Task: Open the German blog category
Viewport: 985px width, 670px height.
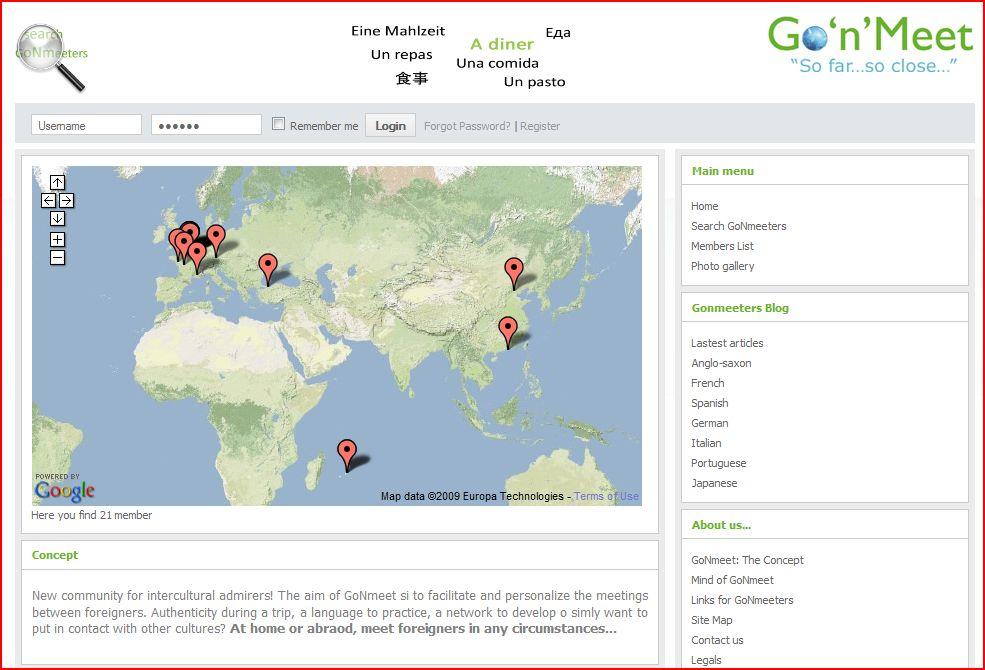Action: click(x=710, y=423)
